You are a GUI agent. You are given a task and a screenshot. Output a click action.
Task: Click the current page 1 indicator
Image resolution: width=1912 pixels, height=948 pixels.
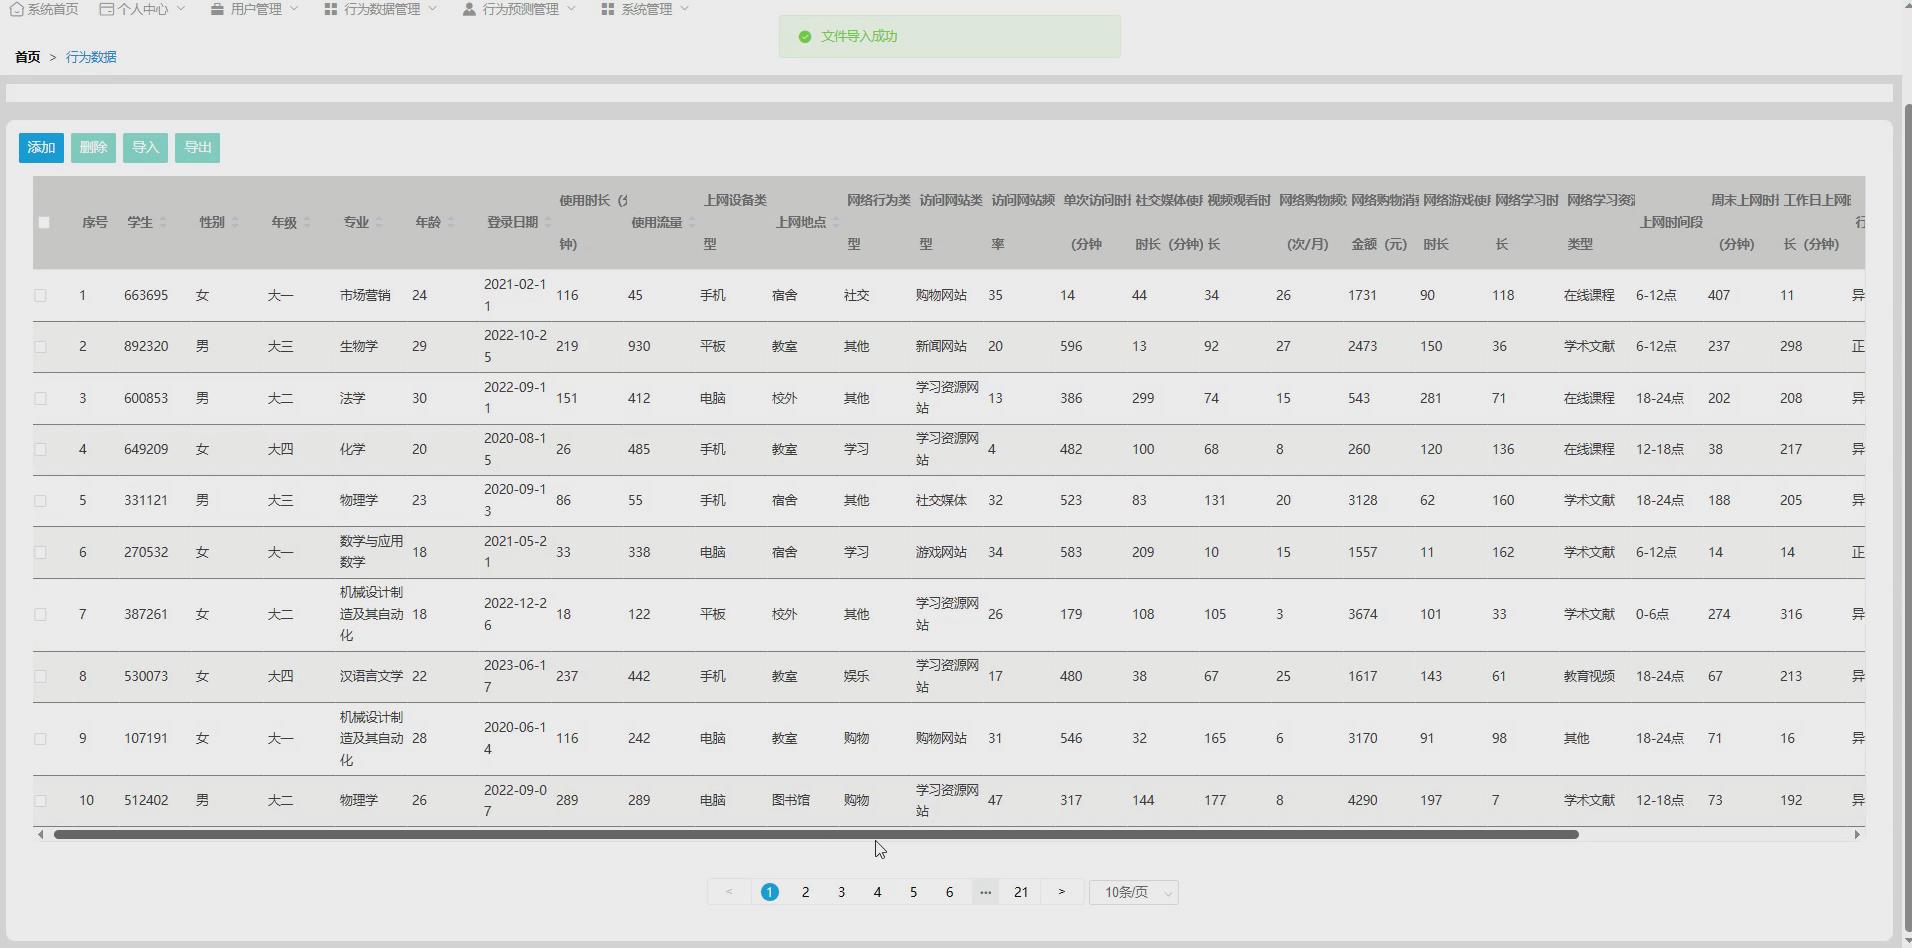(769, 892)
